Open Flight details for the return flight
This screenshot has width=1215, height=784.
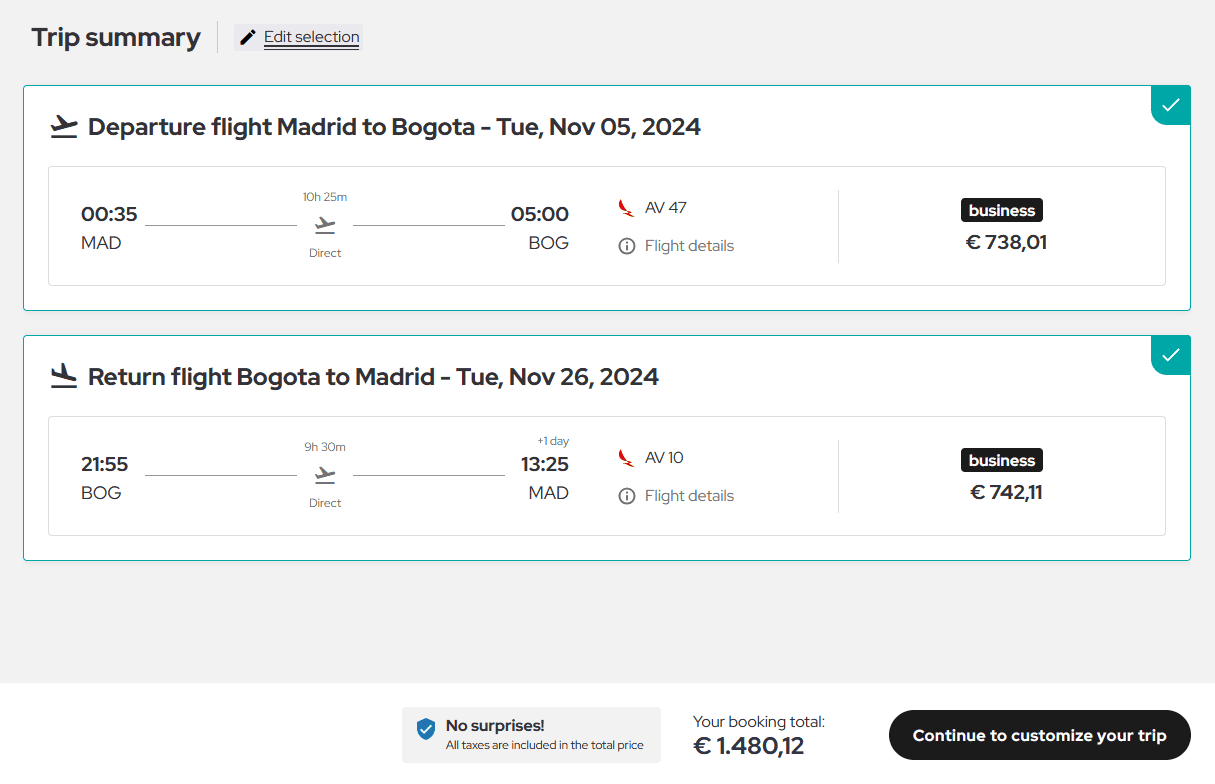[x=689, y=496]
